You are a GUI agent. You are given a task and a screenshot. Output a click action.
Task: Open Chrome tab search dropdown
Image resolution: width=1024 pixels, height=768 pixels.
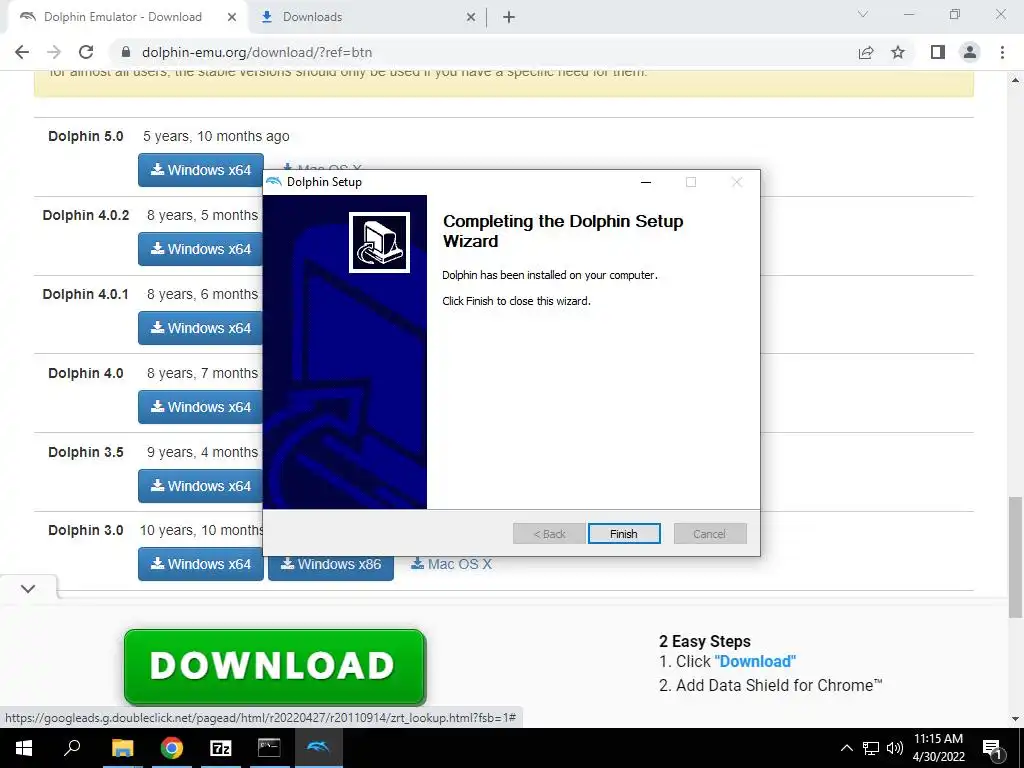(x=863, y=14)
